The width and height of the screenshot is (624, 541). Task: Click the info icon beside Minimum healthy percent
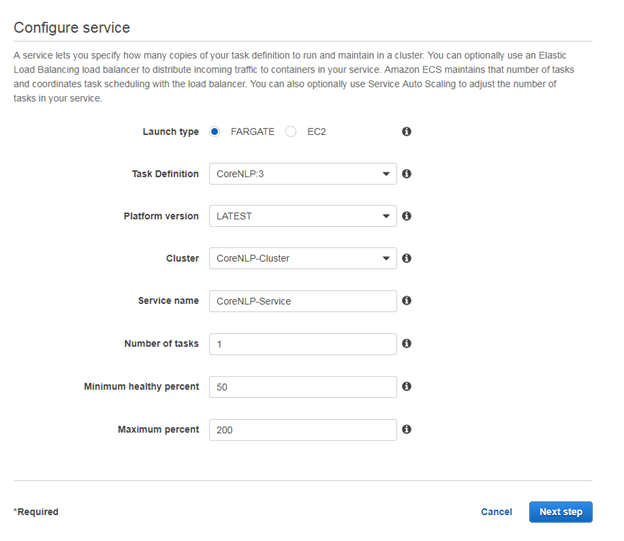tap(406, 386)
